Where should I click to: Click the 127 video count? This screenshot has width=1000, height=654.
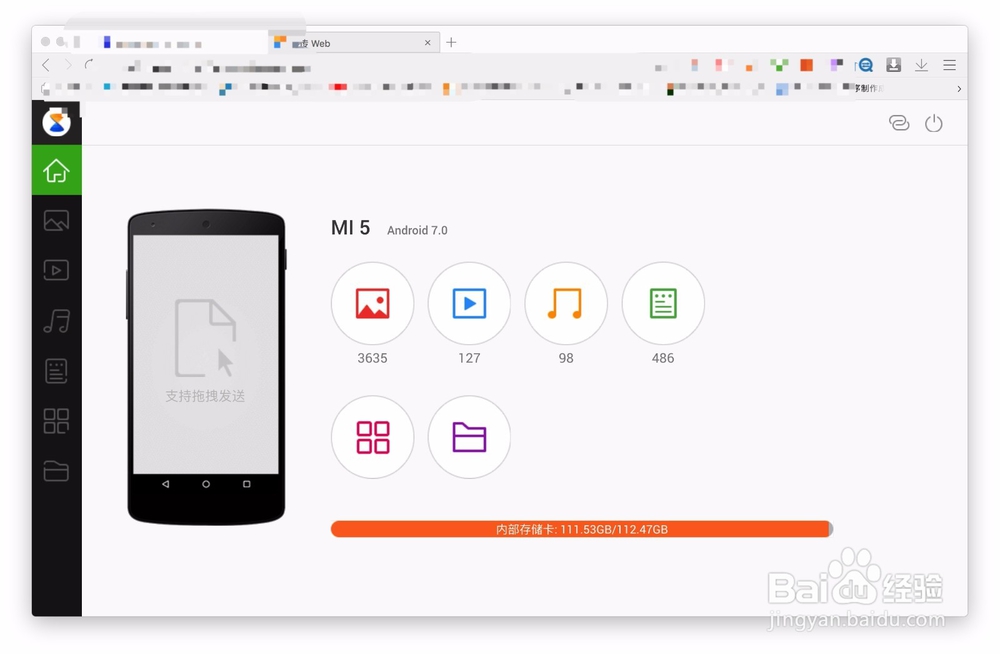(x=469, y=358)
